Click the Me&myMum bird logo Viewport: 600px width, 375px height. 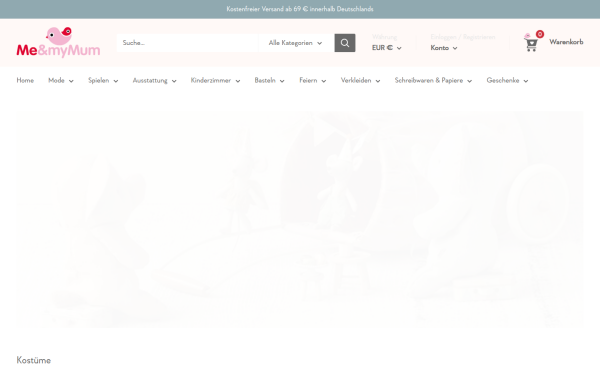[58, 42]
